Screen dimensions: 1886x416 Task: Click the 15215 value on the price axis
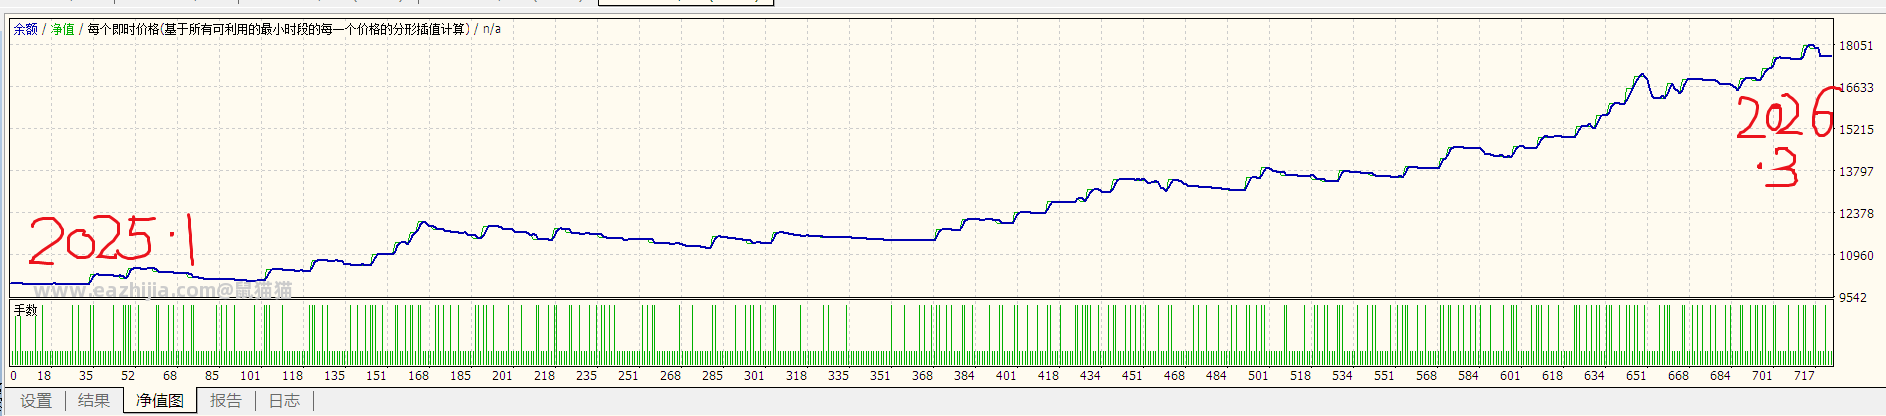1856,130
